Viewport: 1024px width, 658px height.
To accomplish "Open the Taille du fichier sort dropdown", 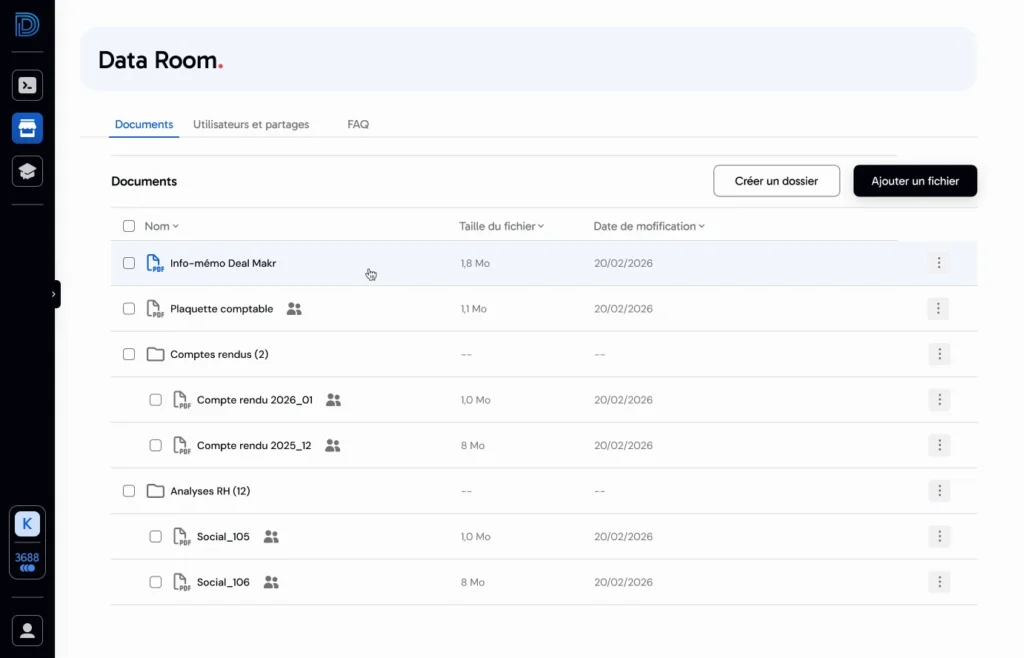I will pos(541,227).
